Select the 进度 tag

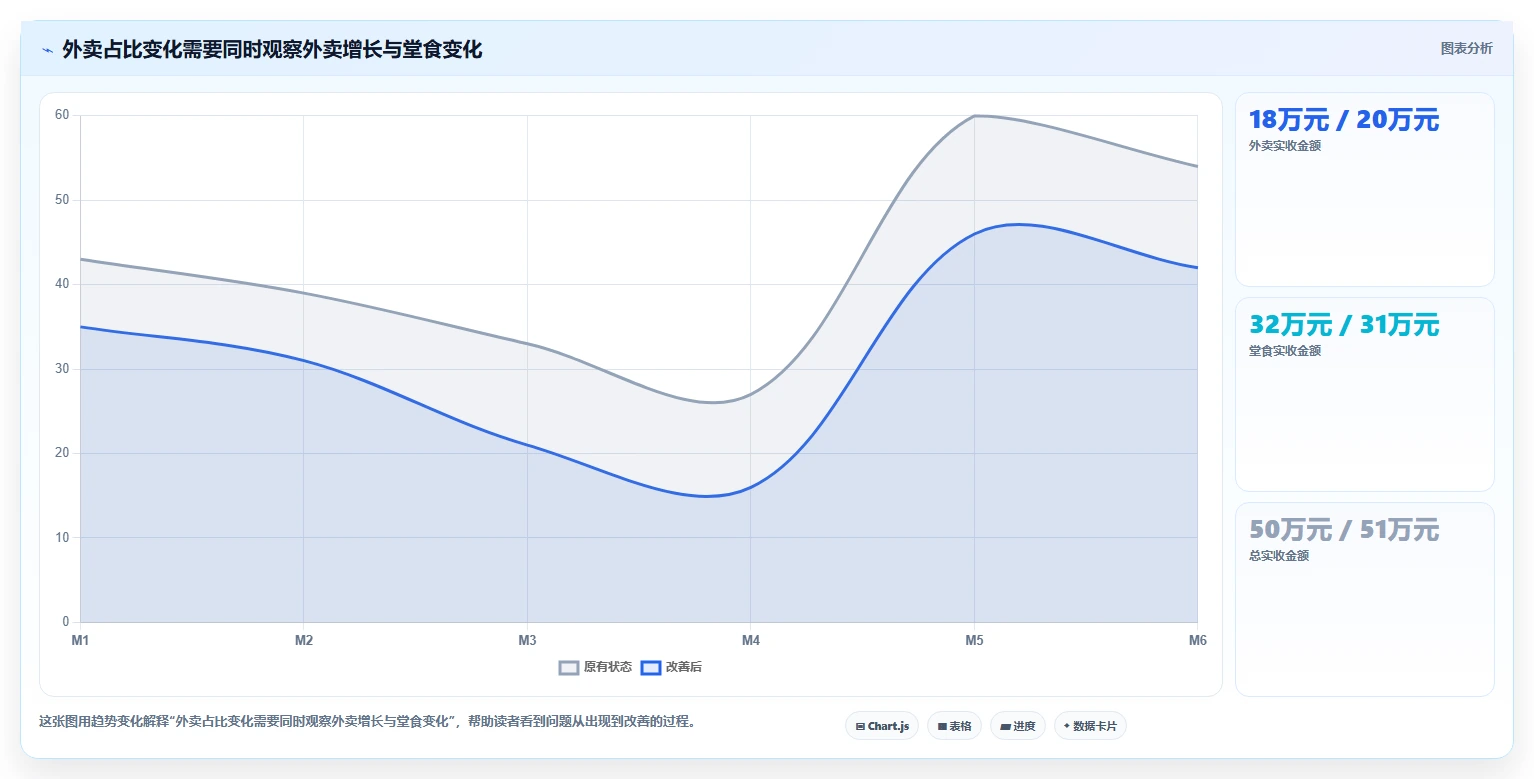tap(1018, 726)
